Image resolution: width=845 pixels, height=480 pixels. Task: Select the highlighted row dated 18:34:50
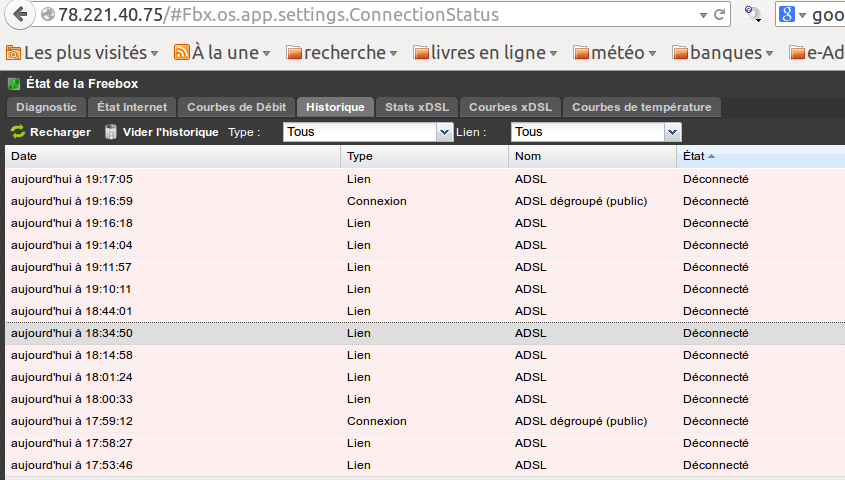[x=425, y=333]
